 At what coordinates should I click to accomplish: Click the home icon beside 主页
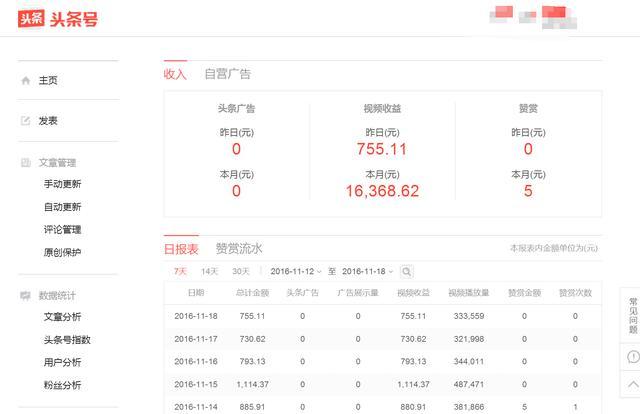click(x=26, y=80)
